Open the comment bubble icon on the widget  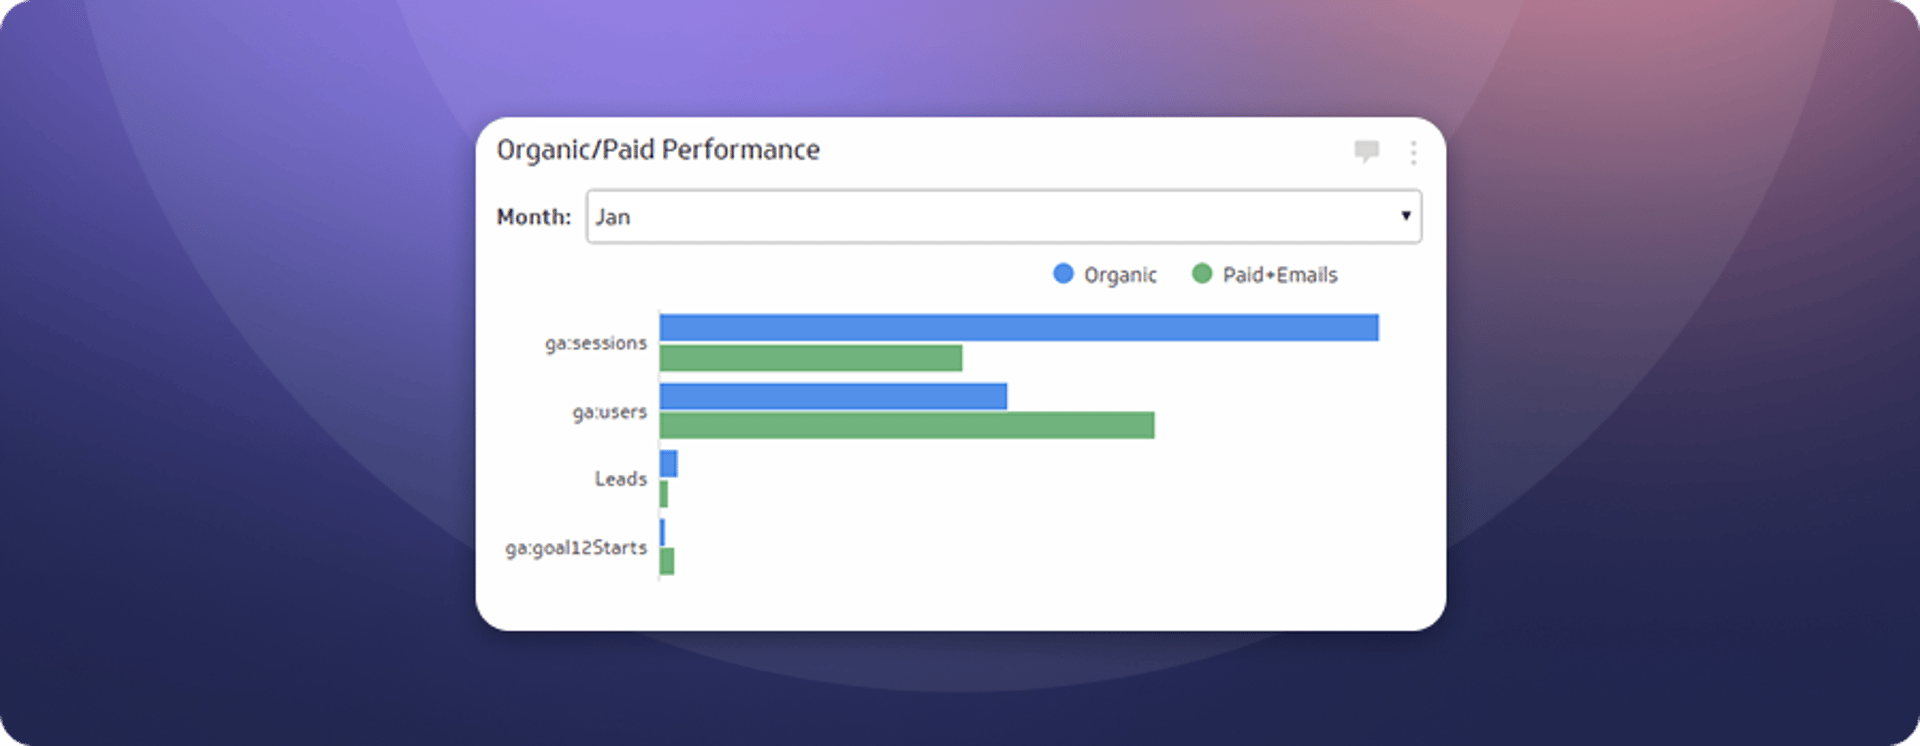1366,151
